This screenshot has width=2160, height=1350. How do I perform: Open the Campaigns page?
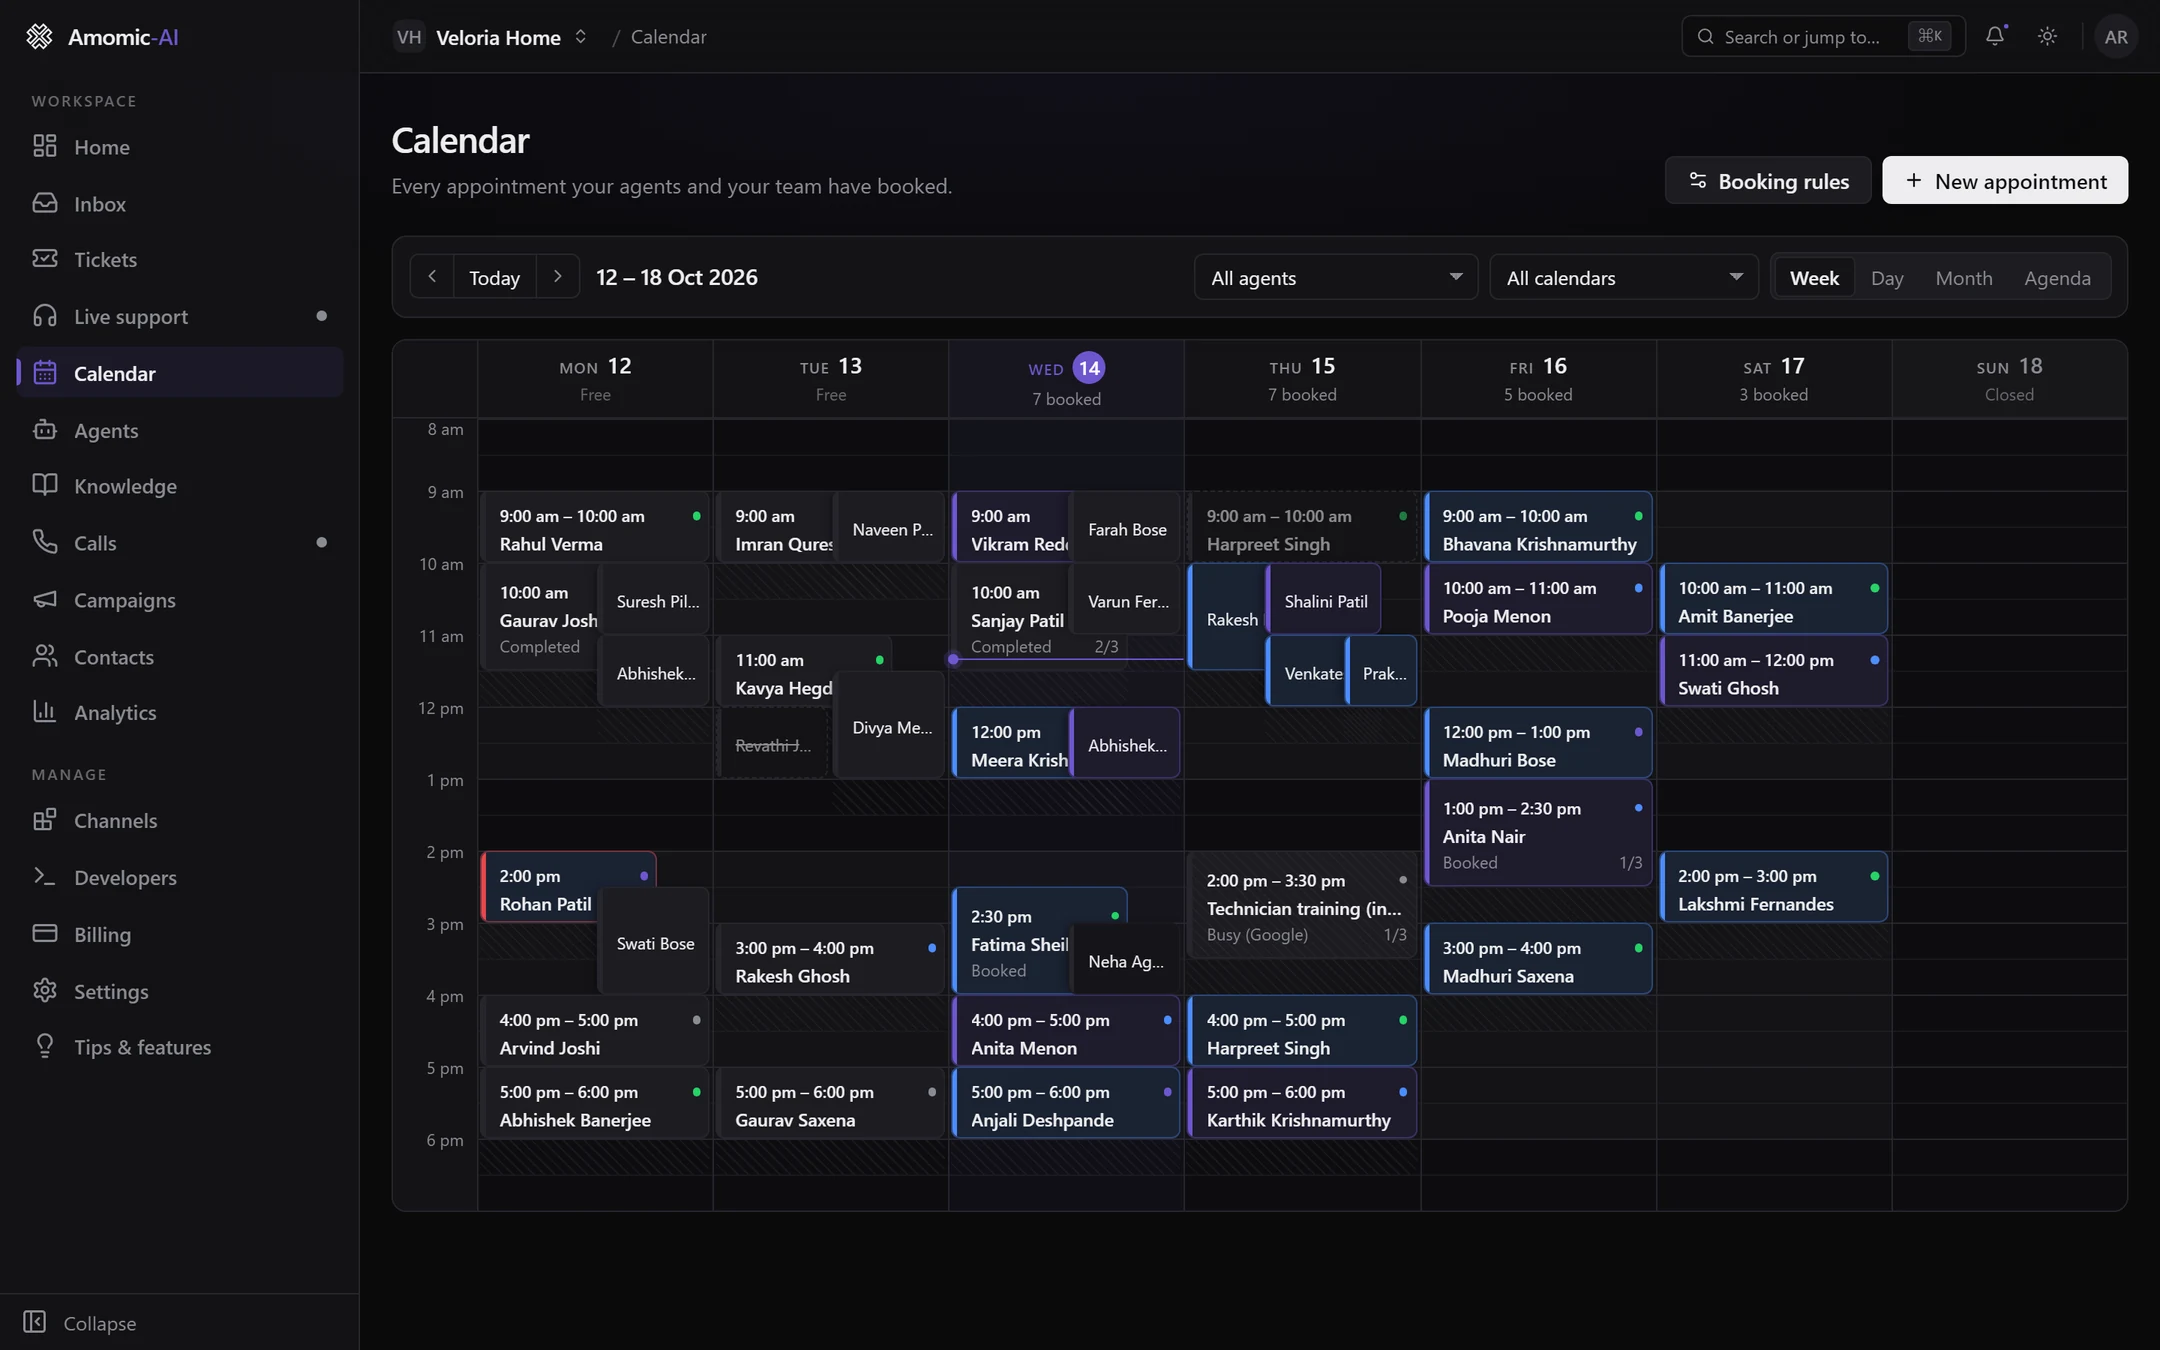pyautogui.click(x=180, y=600)
